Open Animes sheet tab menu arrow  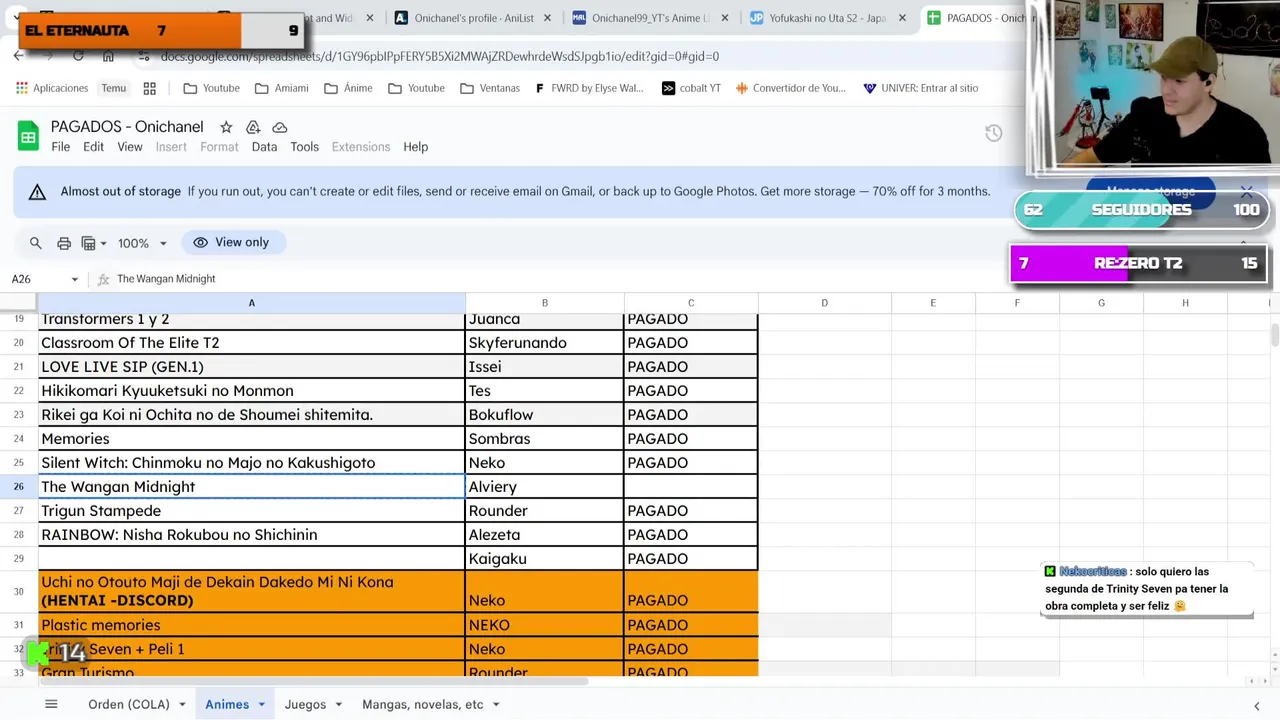261,704
